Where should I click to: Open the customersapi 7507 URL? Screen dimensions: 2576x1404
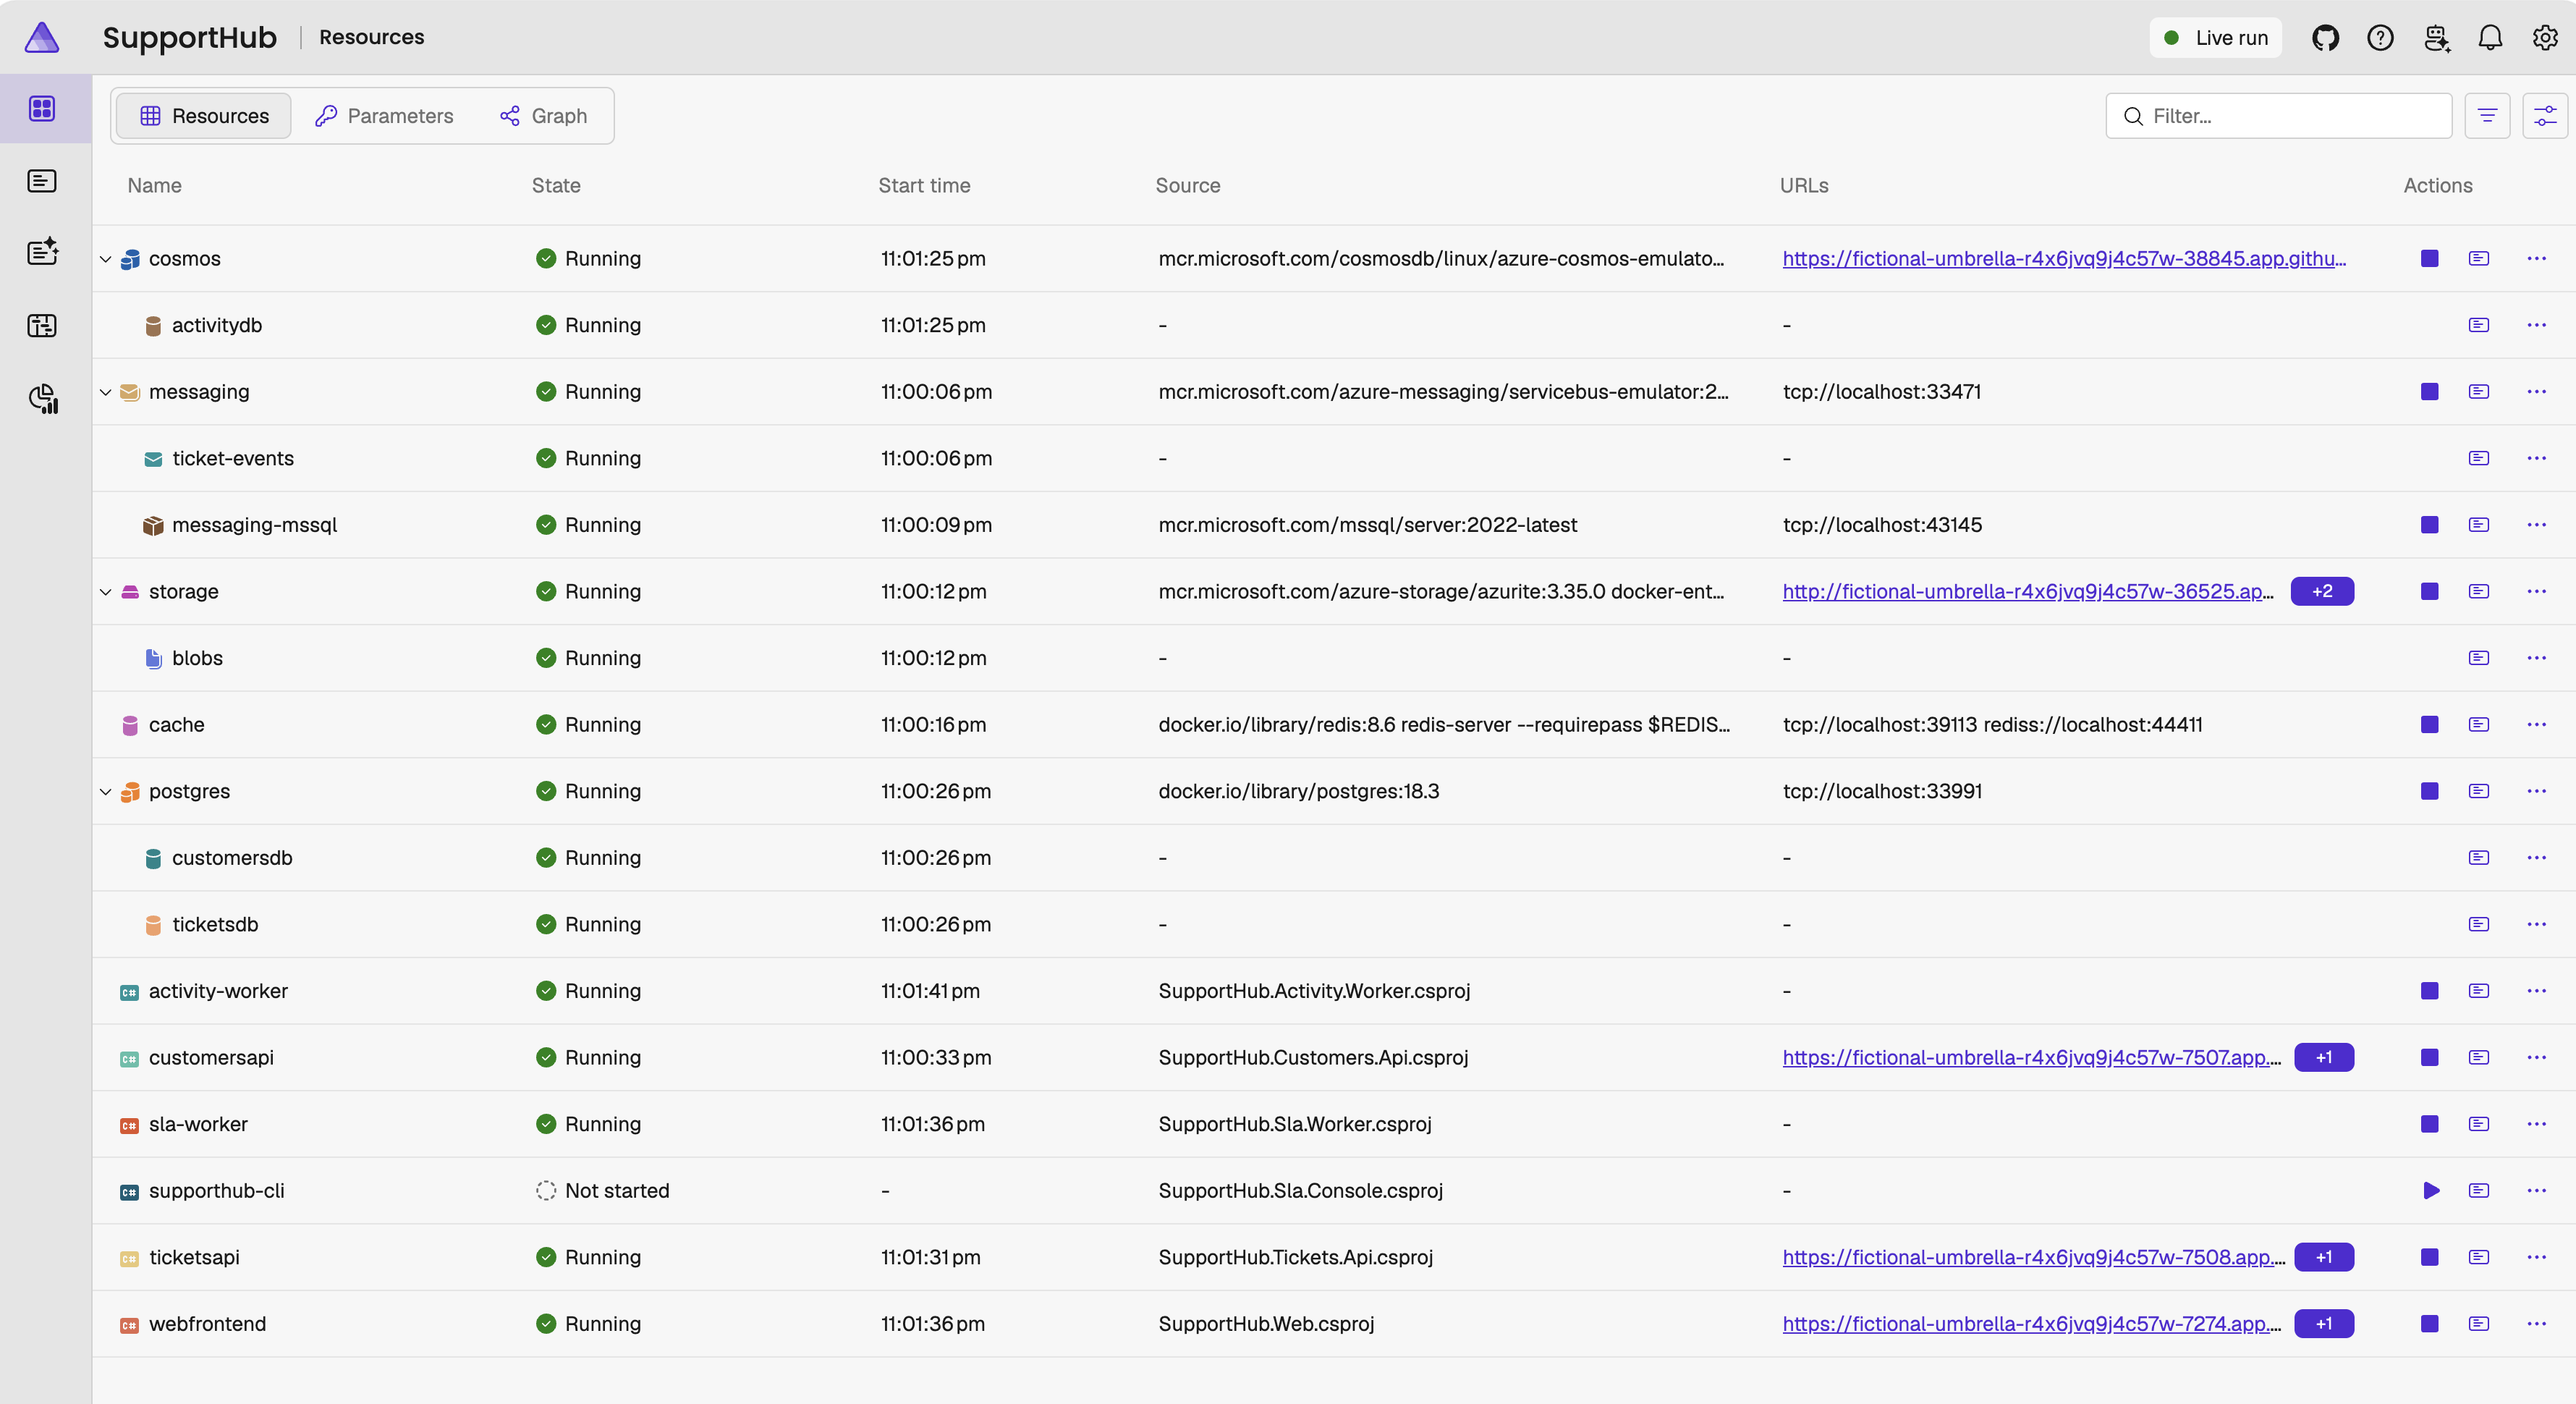tap(2032, 1057)
